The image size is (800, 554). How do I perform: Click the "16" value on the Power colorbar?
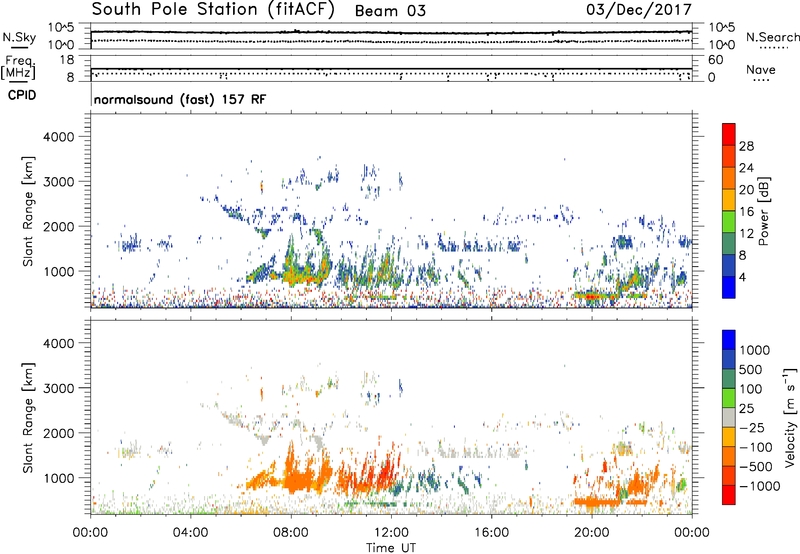point(746,211)
